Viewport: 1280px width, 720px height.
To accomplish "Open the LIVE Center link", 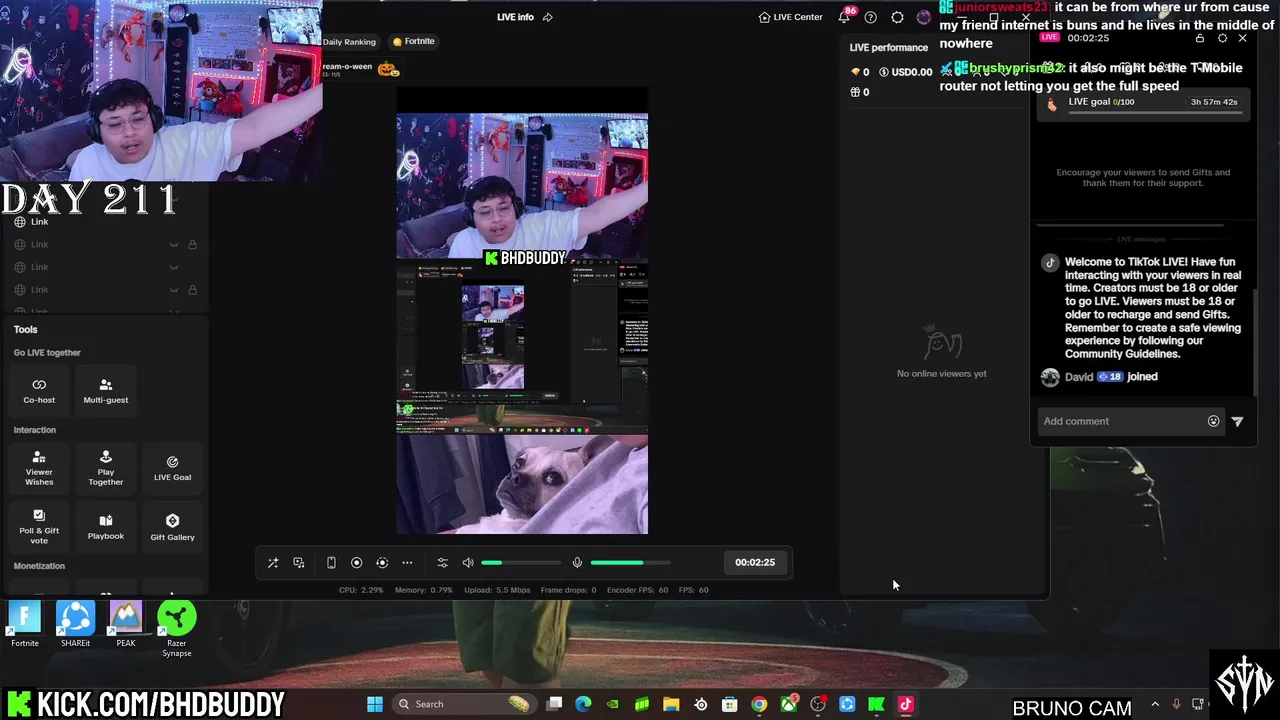I will tap(790, 17).
